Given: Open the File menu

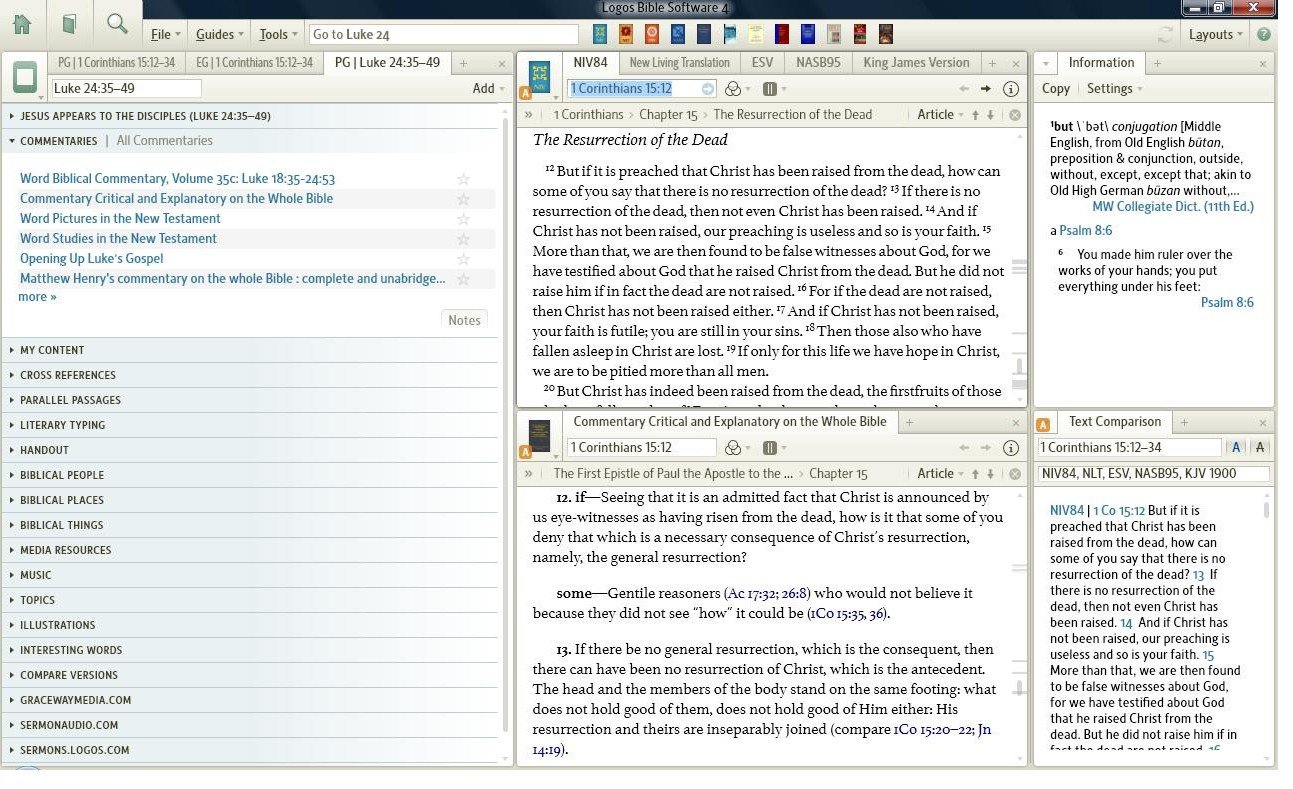Looking at the screenshot, I should [x=165, y=34].
